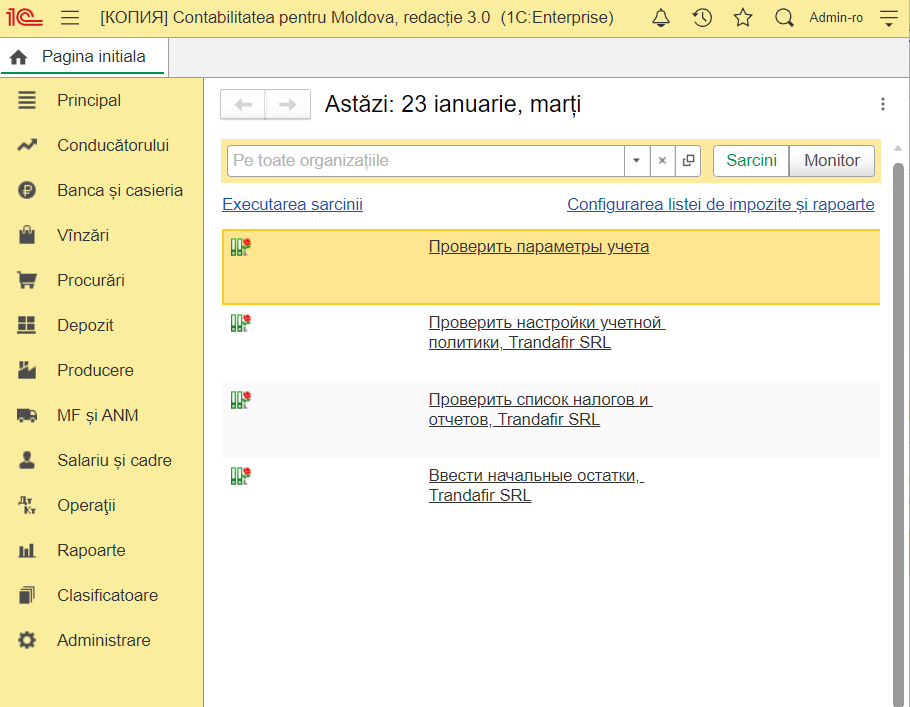Open the organization field's open-form icon
This screenshot has height=707, width=910.
click(688, 161)
